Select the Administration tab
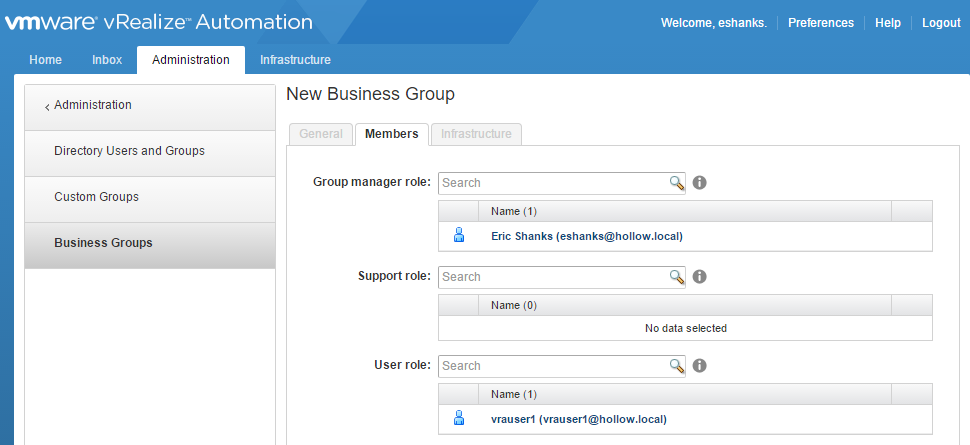Image resolution: width=970 pixels, height=445 pixels. pyautogui.click(x=191, y=60)
